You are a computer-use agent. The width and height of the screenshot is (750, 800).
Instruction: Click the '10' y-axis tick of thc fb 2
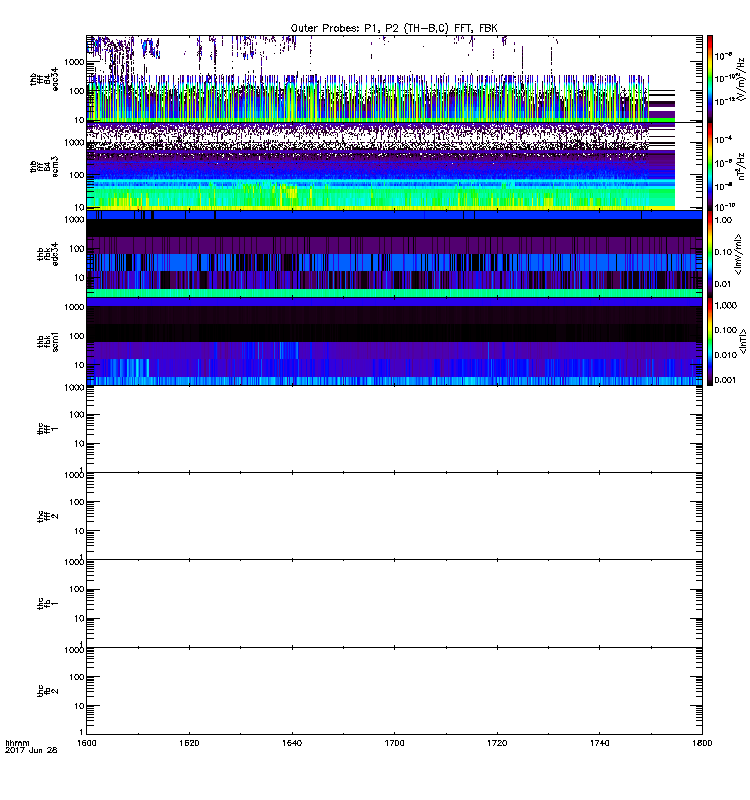pyautogui.click(x=80, y=706)
